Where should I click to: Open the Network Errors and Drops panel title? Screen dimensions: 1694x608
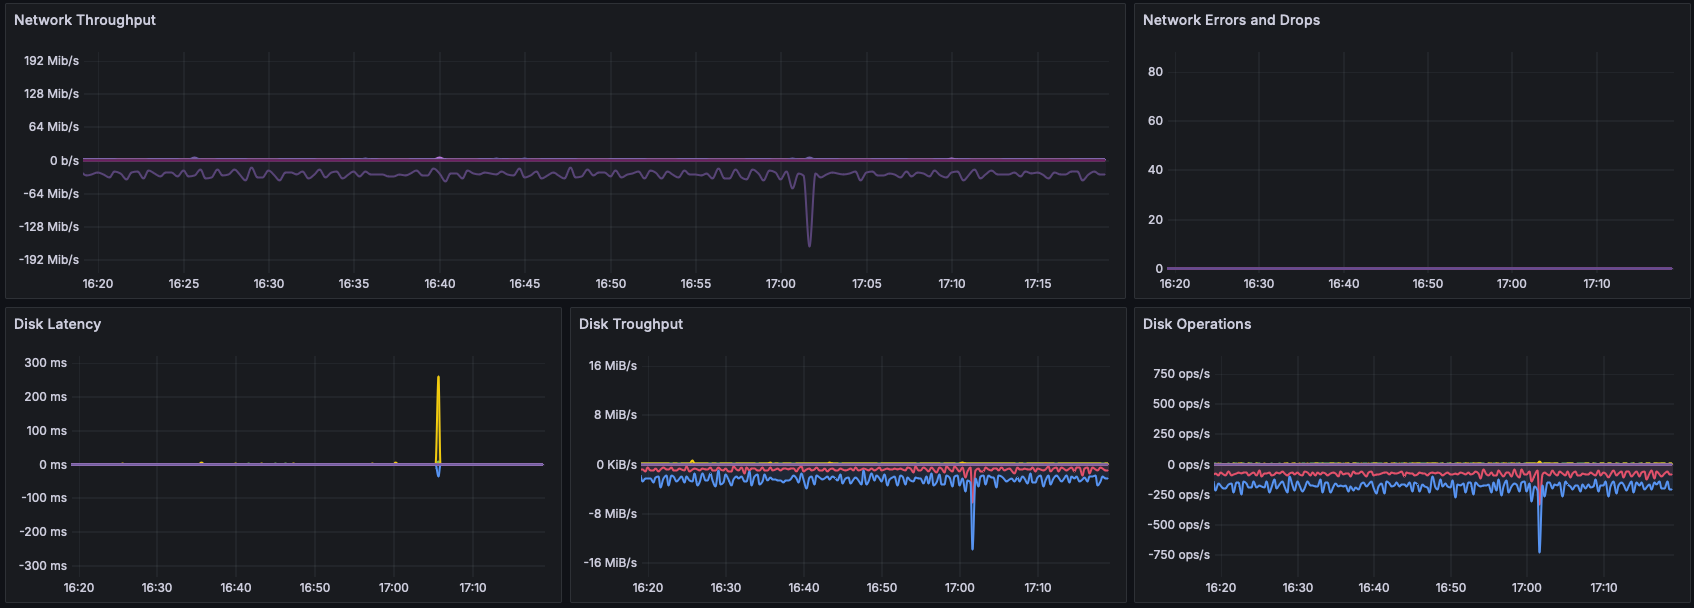[1231, 20]
